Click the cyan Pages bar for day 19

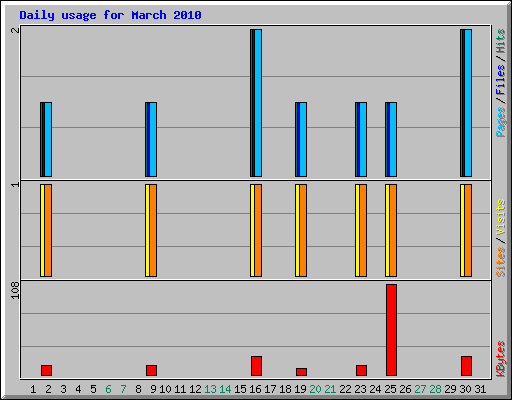303,139
